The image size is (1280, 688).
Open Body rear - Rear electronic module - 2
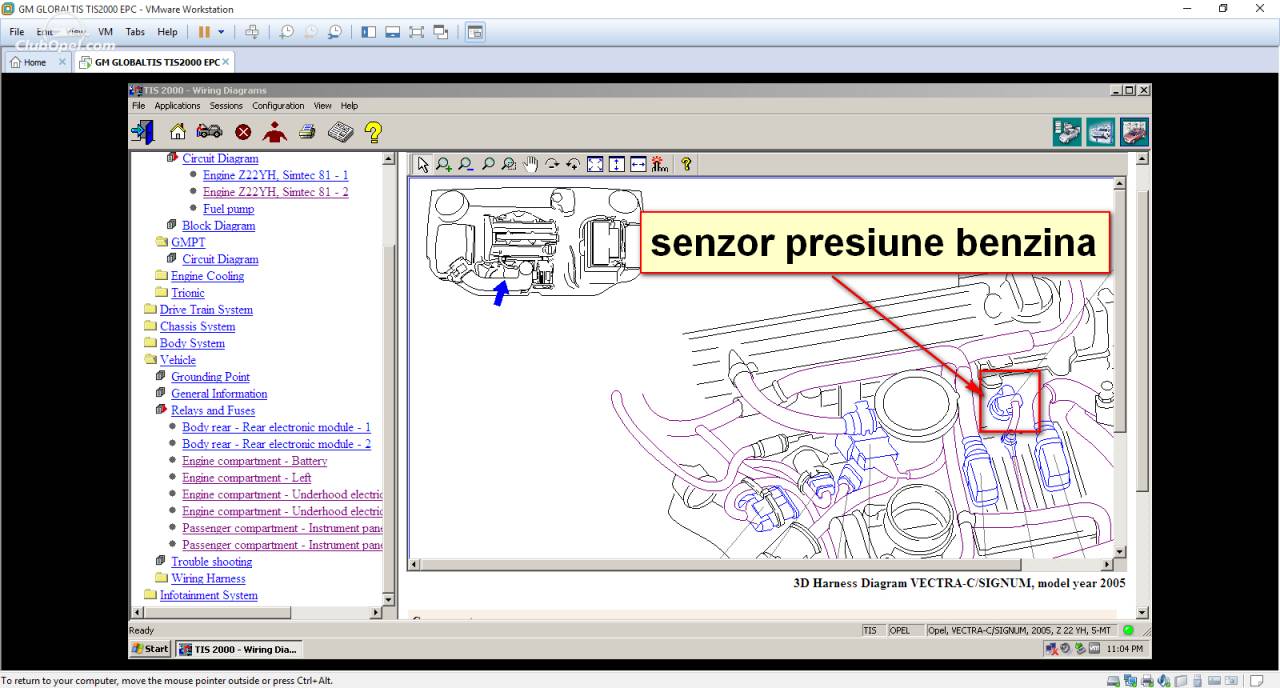[x=276, y=444]
